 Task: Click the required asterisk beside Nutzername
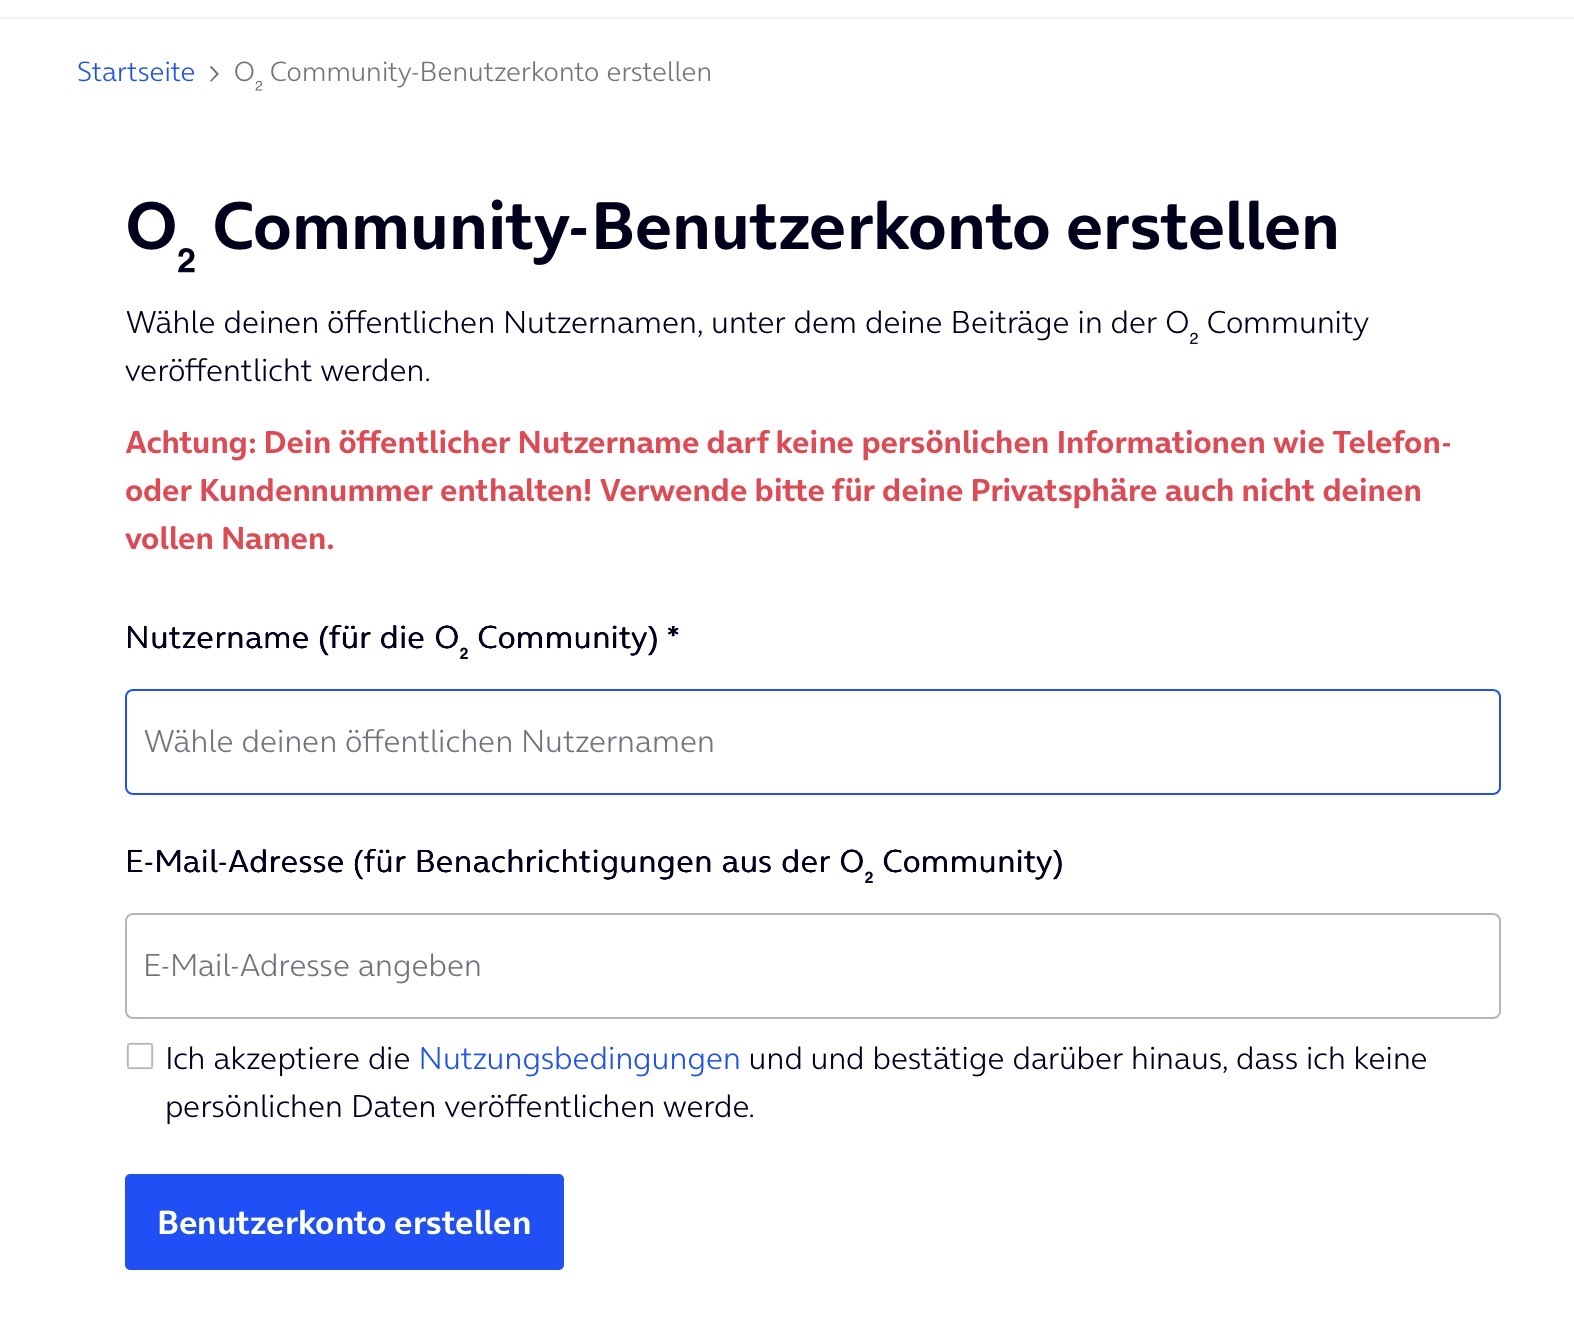pos(673,635)
